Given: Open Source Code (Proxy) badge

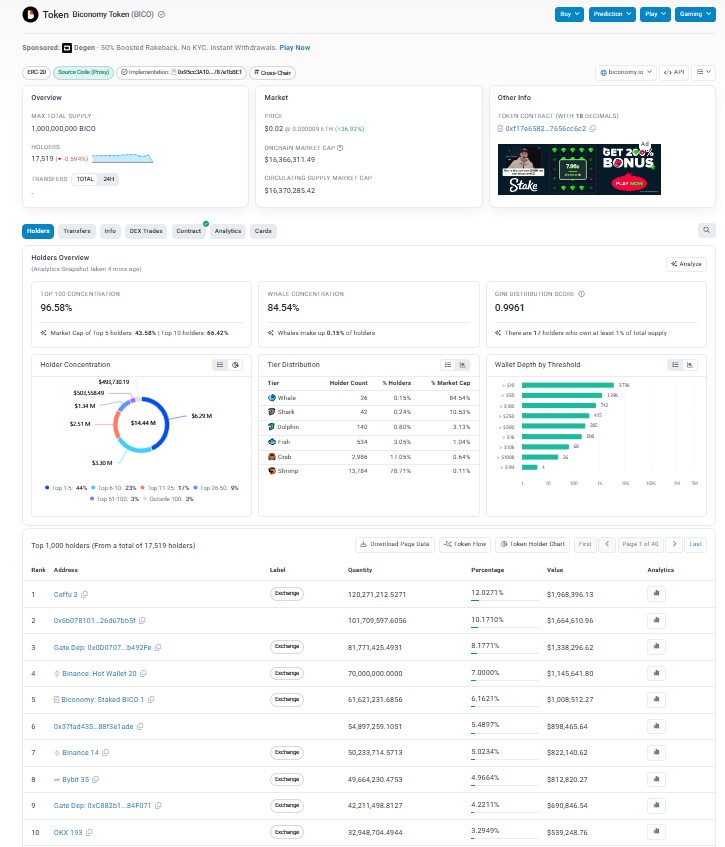Looking at the screenshot, I should 83,72.
